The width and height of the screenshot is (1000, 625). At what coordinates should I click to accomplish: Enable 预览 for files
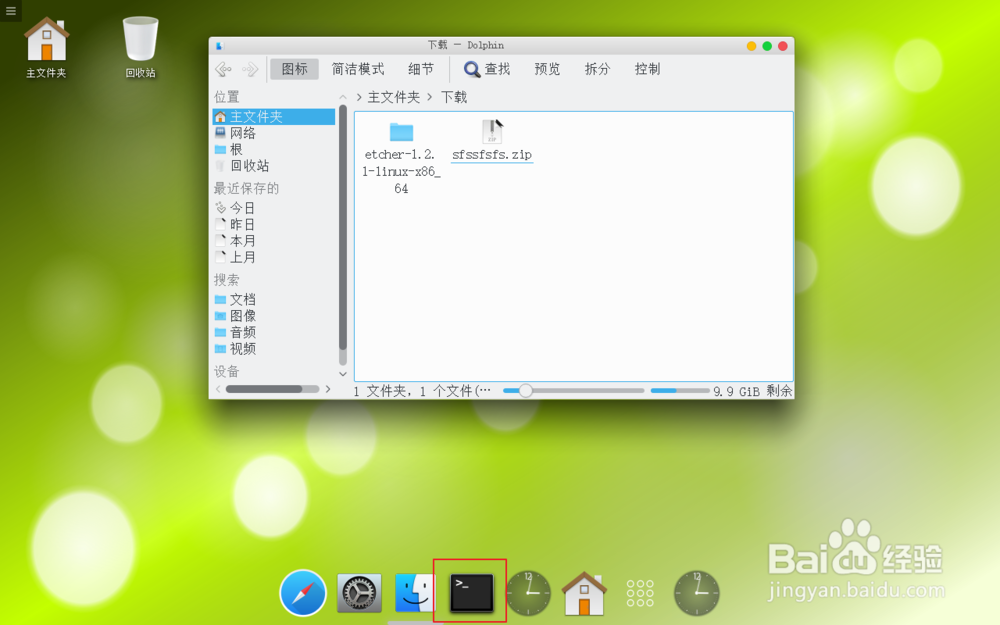[x=546, y=69]
